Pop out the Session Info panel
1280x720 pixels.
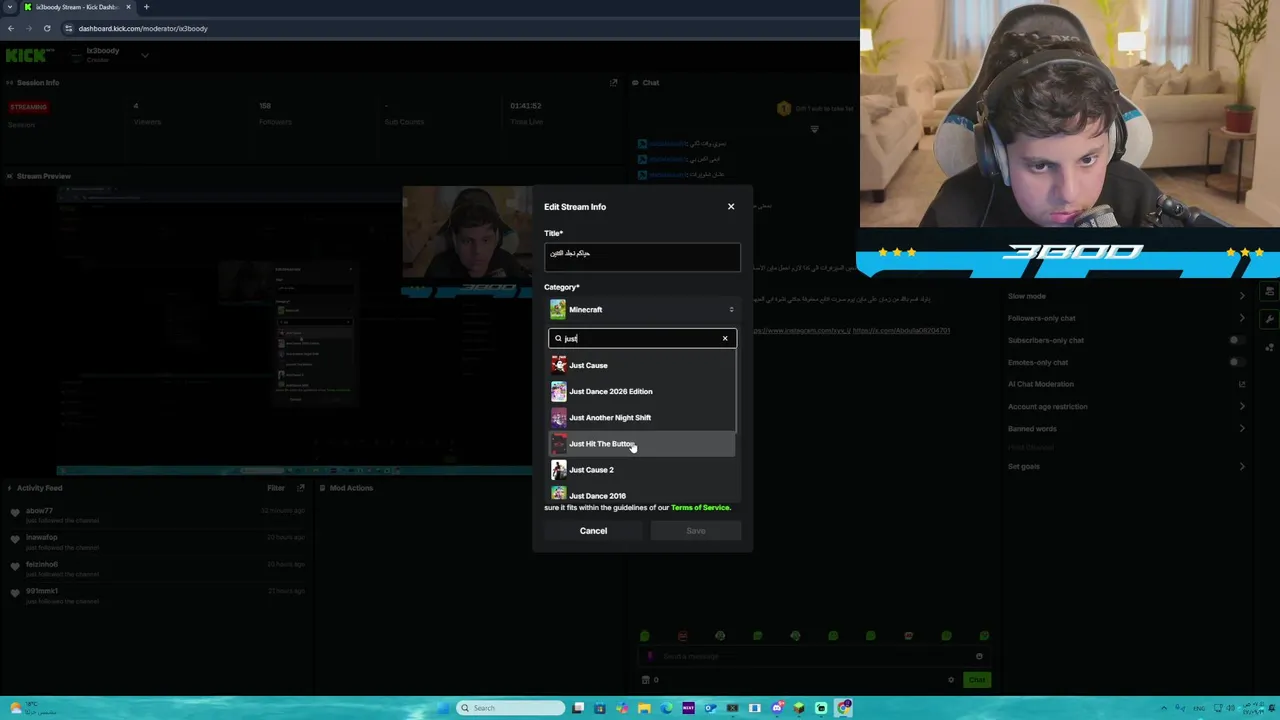pos(613,82)
